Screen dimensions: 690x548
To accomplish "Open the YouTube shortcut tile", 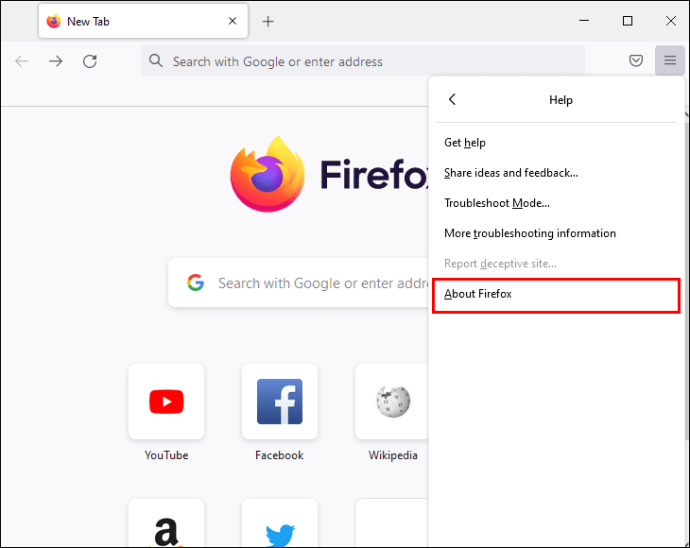I will coord(166,401).
